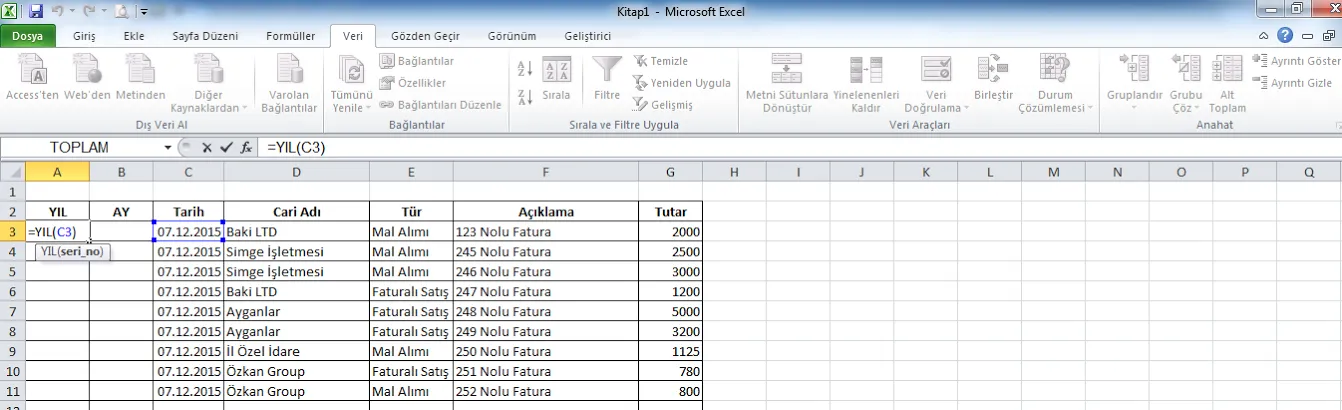Click the Ayrıntı Göster button
Viewport: 1342px width, 410px height.
(1298, 61)
